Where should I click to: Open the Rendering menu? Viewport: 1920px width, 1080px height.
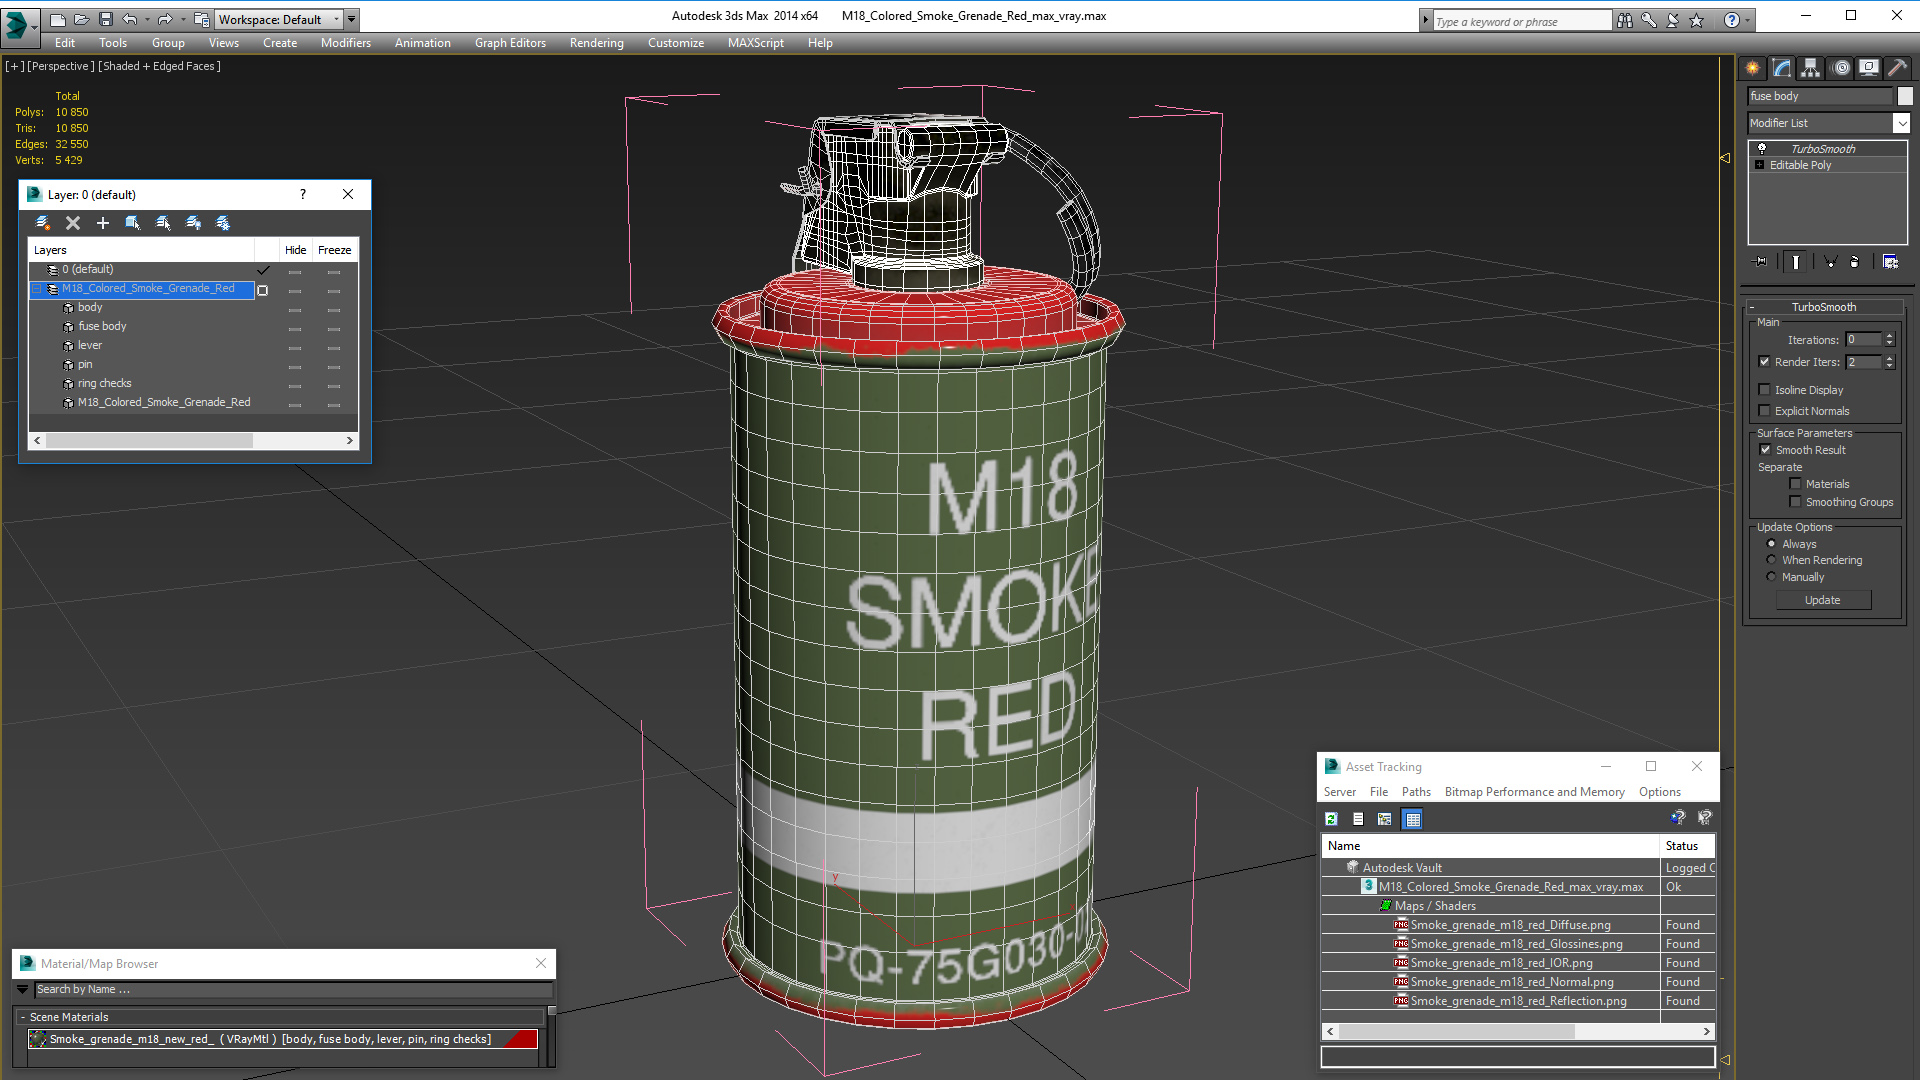(597, 43)
